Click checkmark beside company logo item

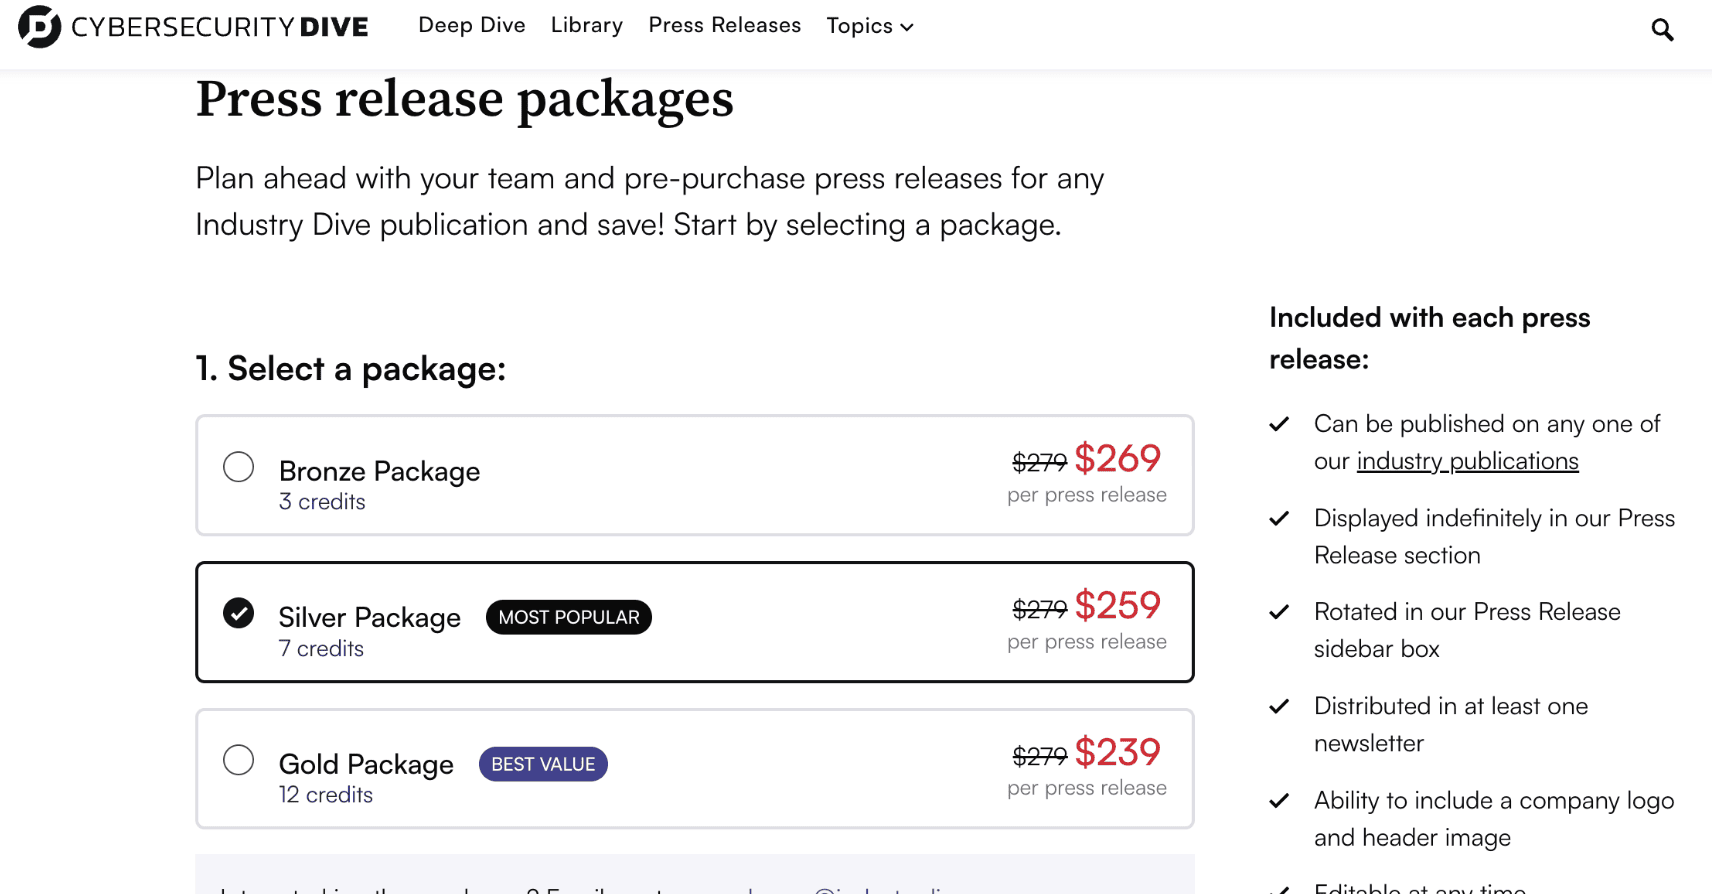[1279, 800]
